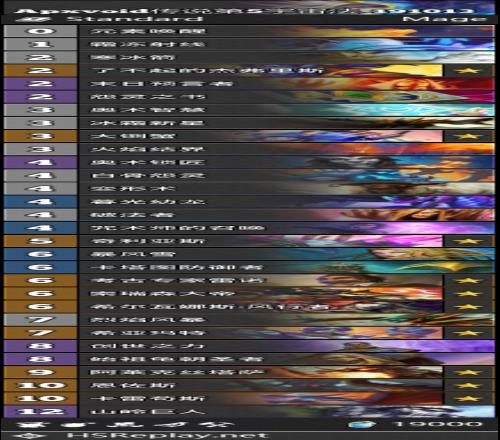Click the mana tile of 创世之力
Viewport: 500px width, 440px height.
pos(40,346)
